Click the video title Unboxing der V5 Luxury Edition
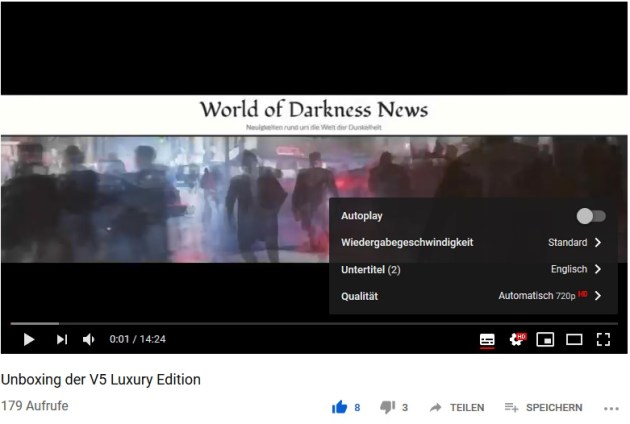Viewport: 630px width, 424px height. [101, 379]
